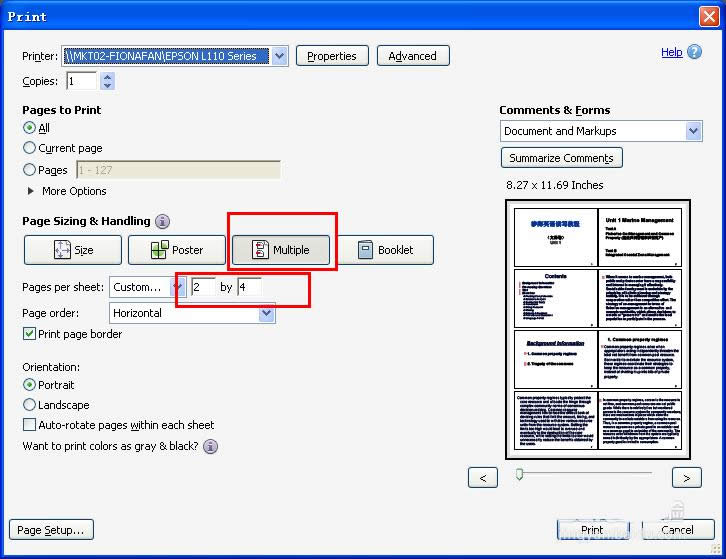Screen dimensions: 726x559
Task: Open the Comments & Forms dropdown
Action: pyautogui.click(x=693, y=131)
